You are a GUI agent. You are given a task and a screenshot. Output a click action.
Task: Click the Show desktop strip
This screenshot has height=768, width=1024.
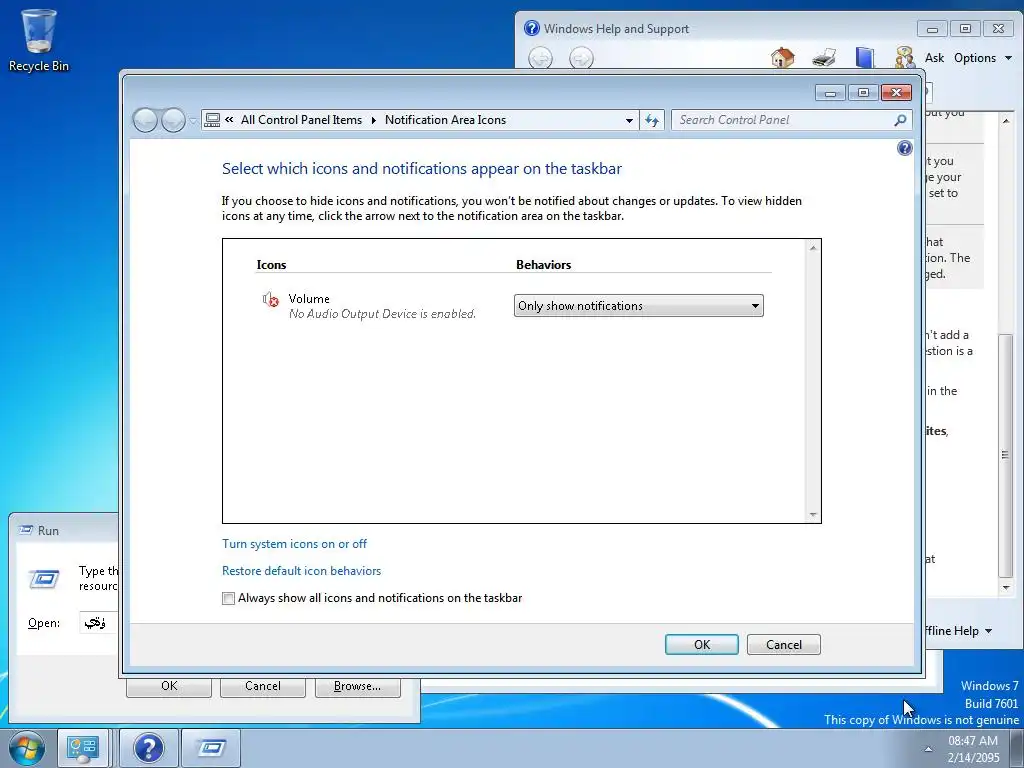coord(1017,748)
